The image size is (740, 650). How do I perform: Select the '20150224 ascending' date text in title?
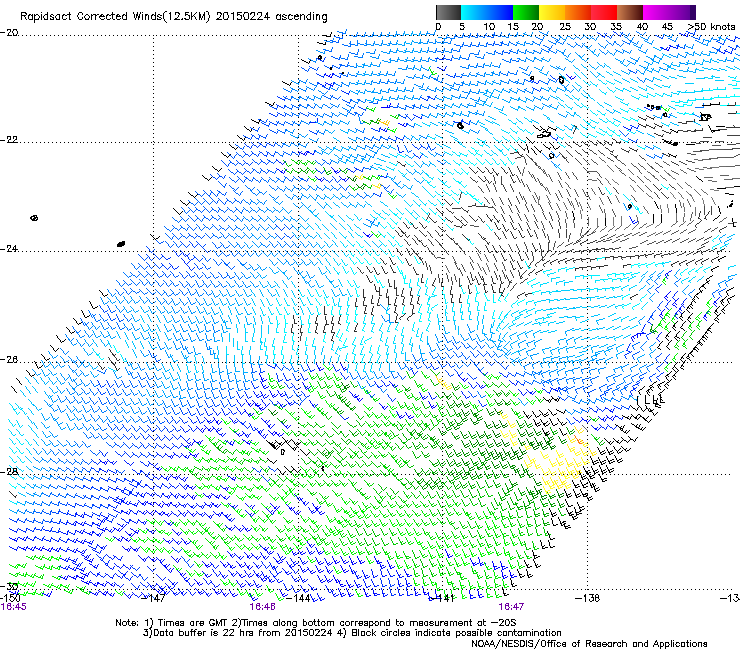coord(271,17)
